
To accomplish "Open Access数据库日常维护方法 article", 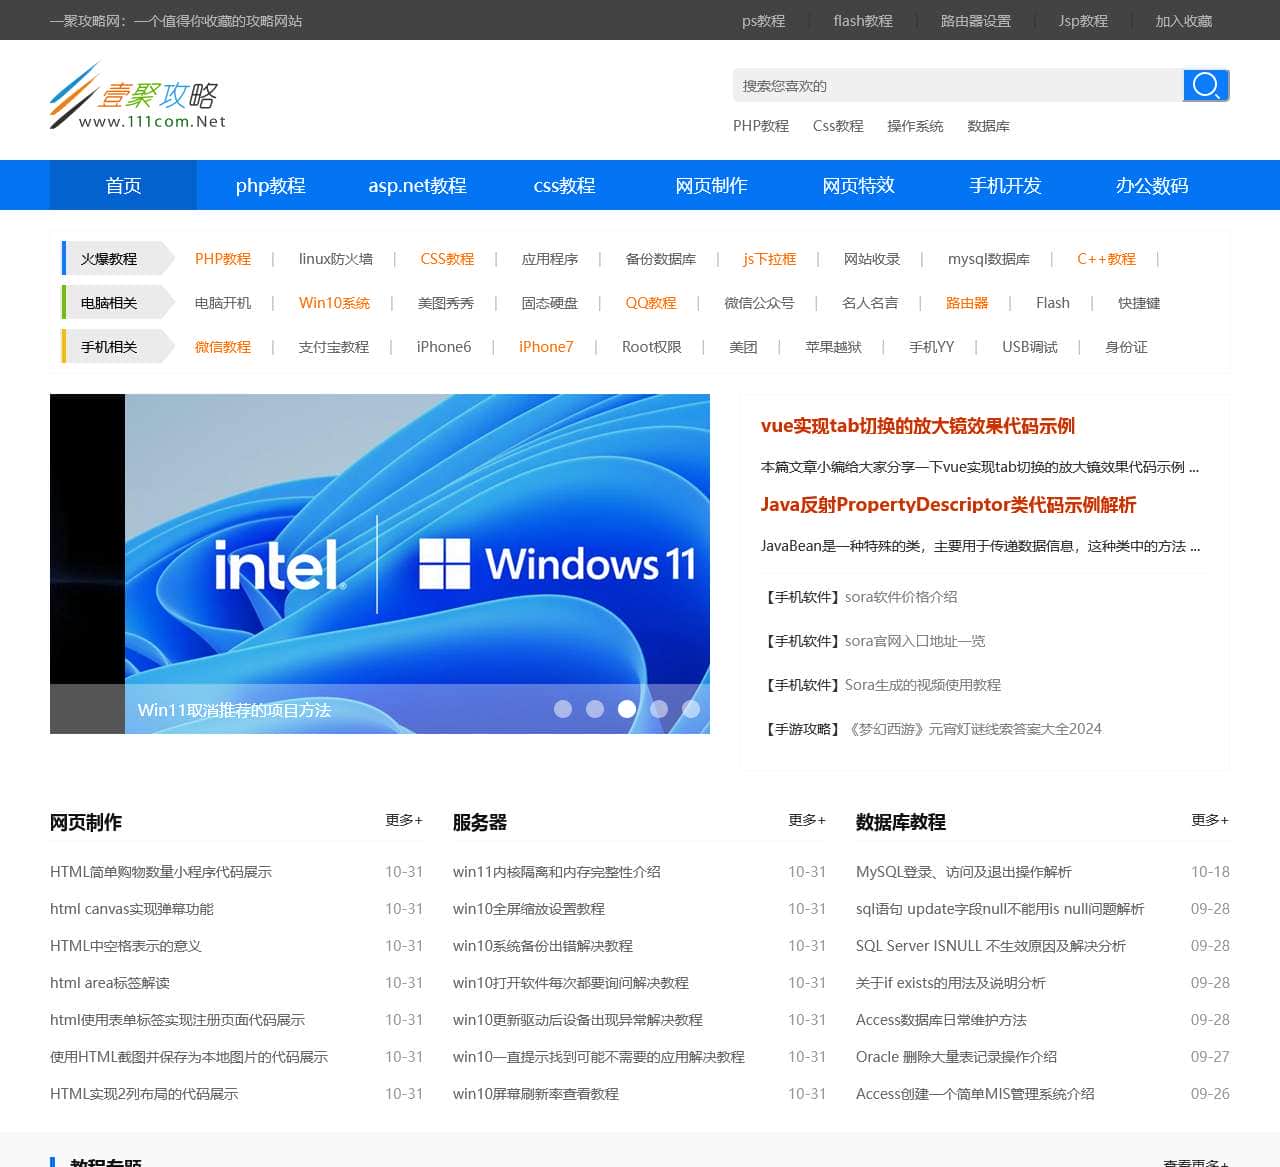I will 941,1020.
